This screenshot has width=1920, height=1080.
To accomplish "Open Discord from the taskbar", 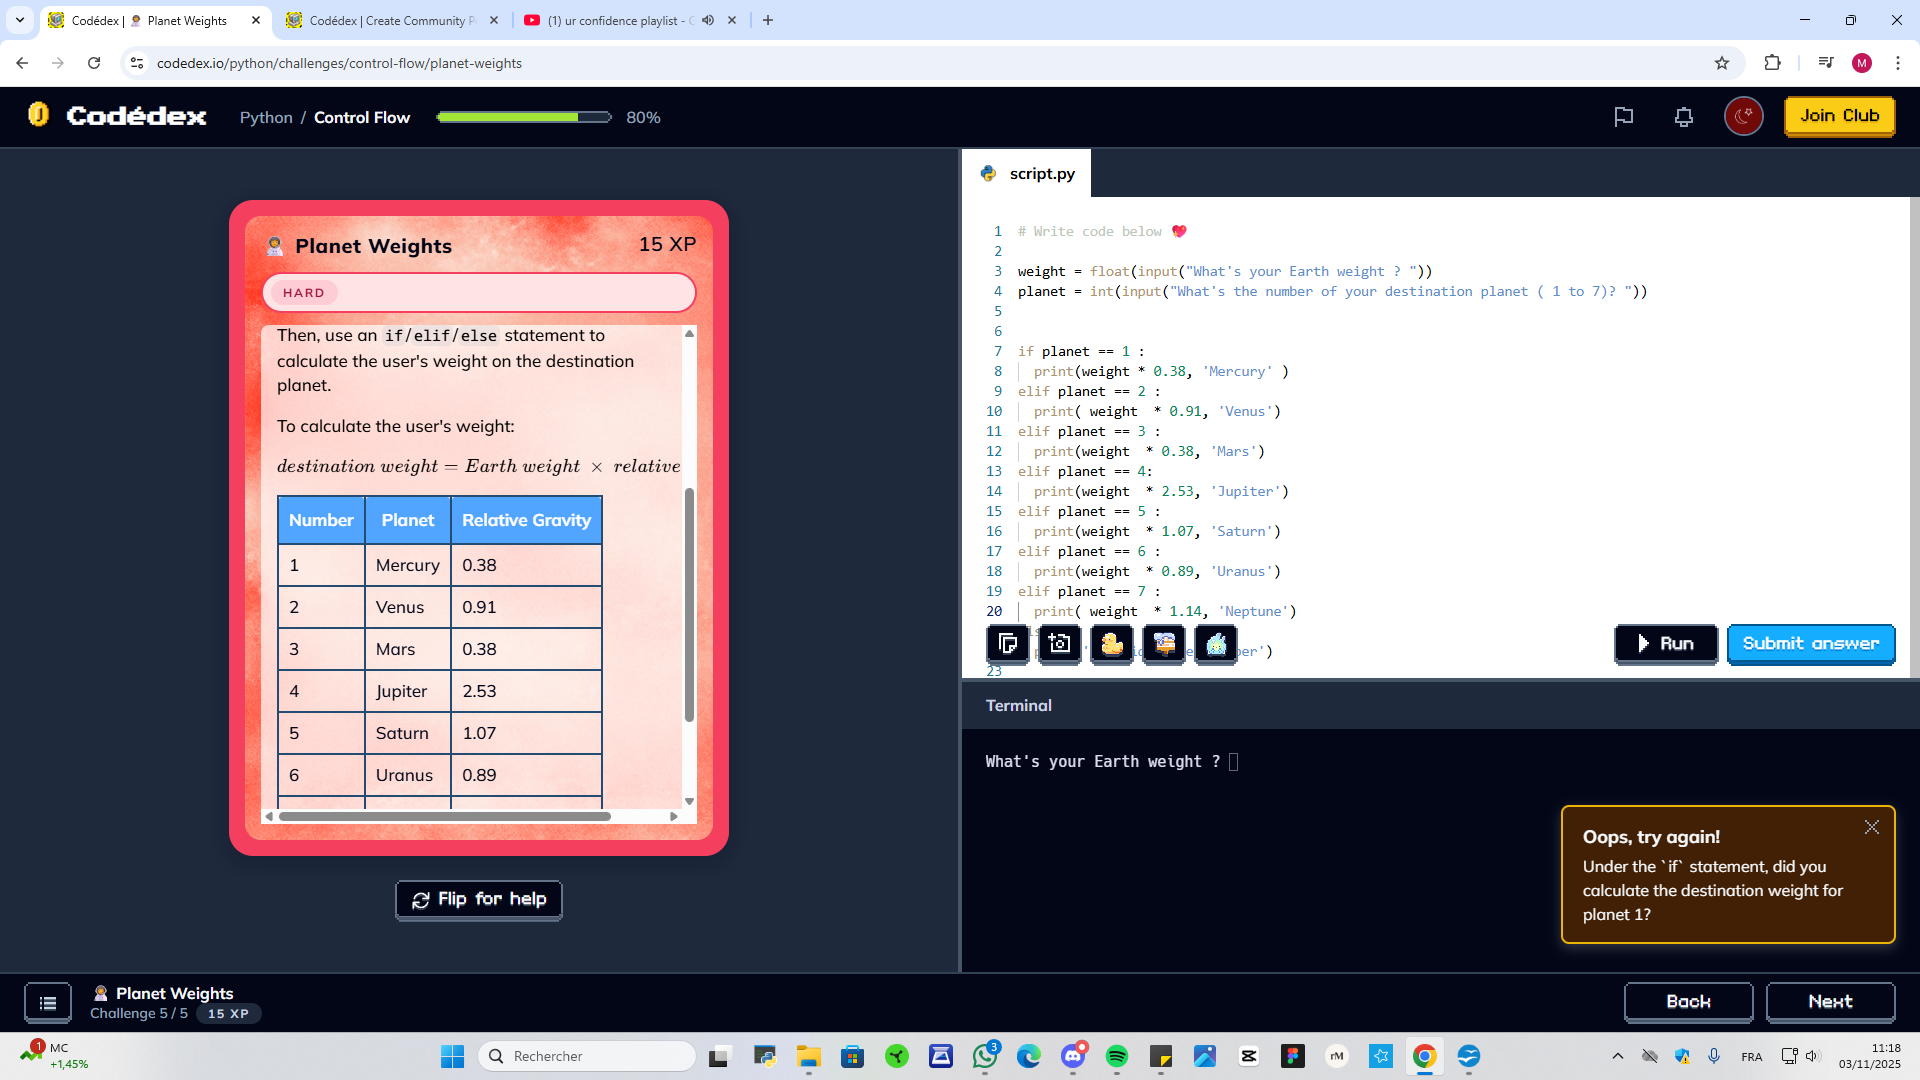I will (1073, 1056).
